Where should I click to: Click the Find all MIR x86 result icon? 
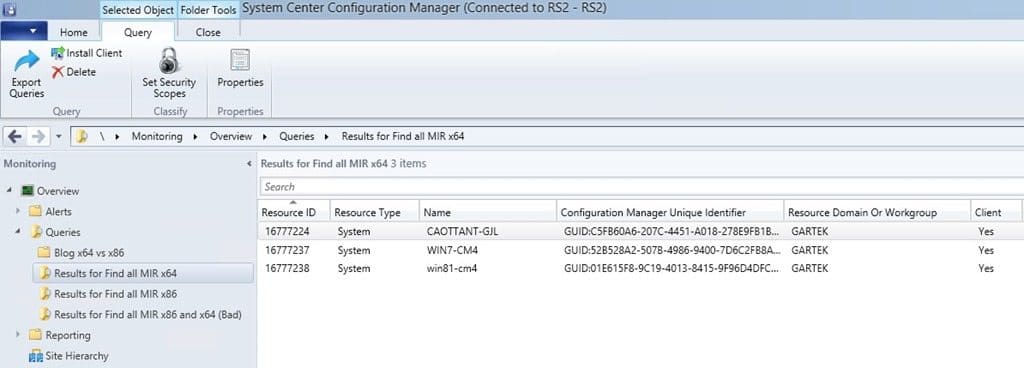tap(45, 294)
